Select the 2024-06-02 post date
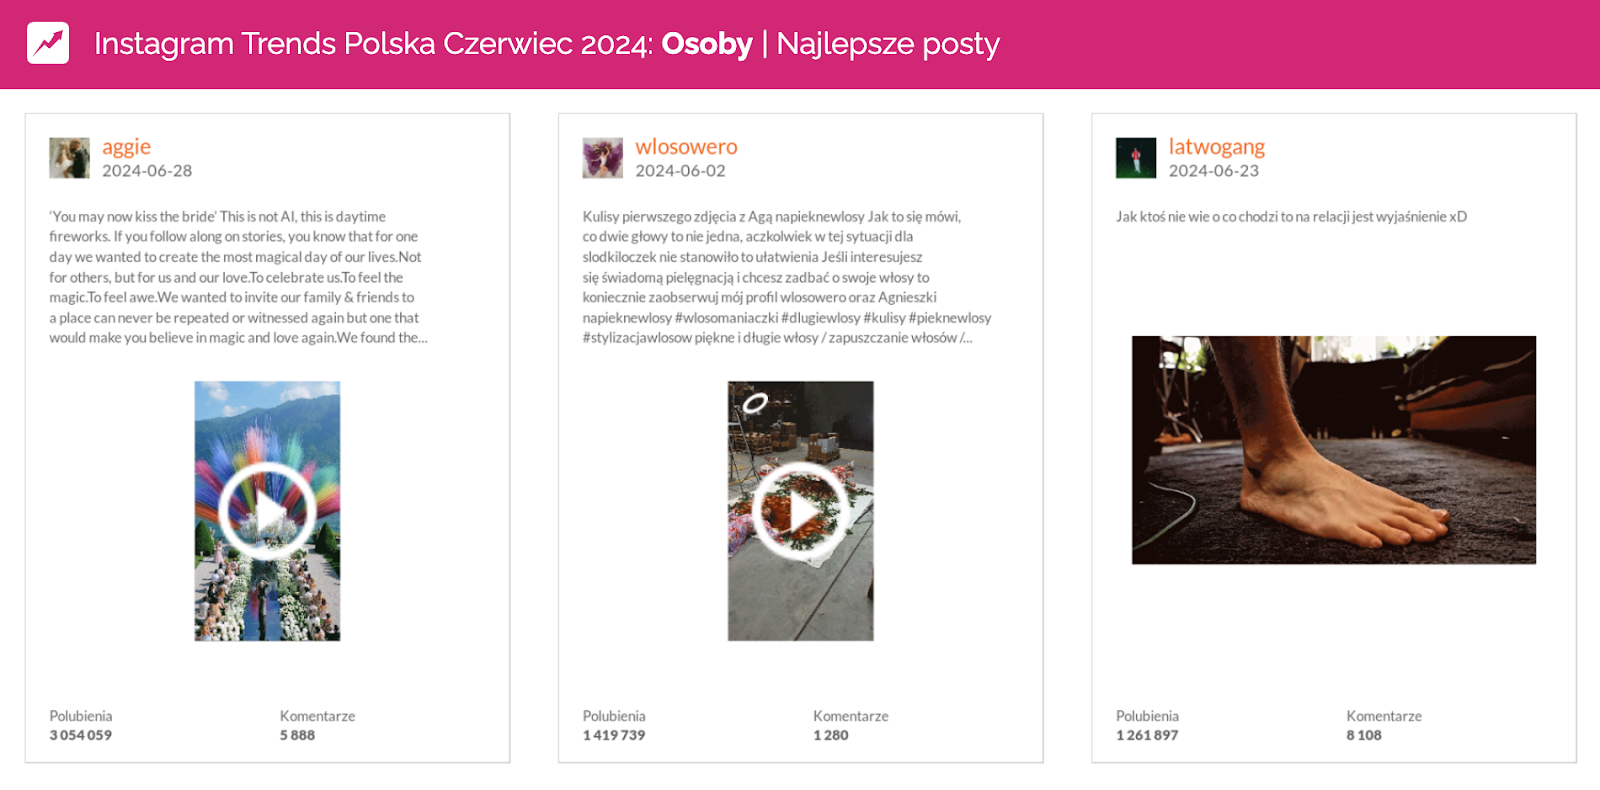The height and width of the screenshot is (790, 1600). click(x=680, y=171)
